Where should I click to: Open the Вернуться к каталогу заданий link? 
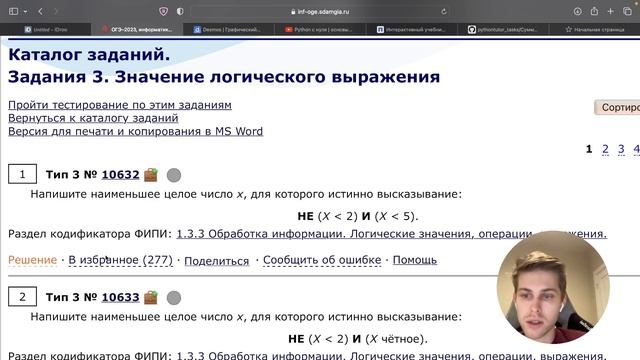93,118
